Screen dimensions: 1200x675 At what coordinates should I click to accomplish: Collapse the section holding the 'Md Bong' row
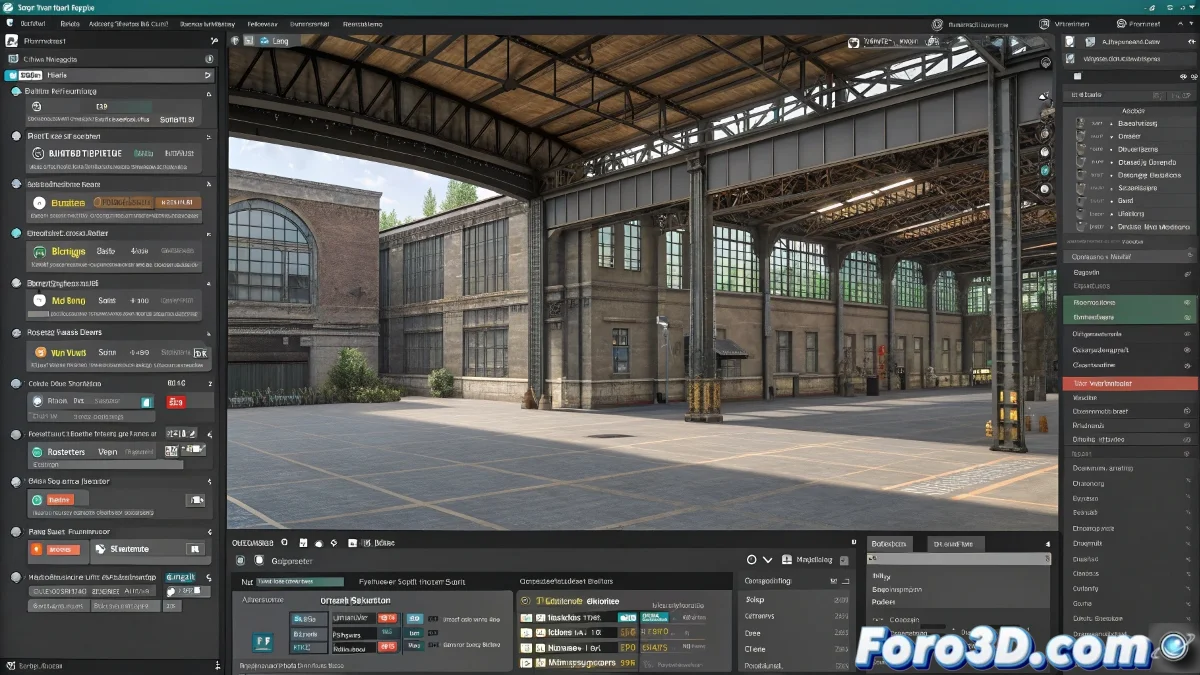[209, 283]
